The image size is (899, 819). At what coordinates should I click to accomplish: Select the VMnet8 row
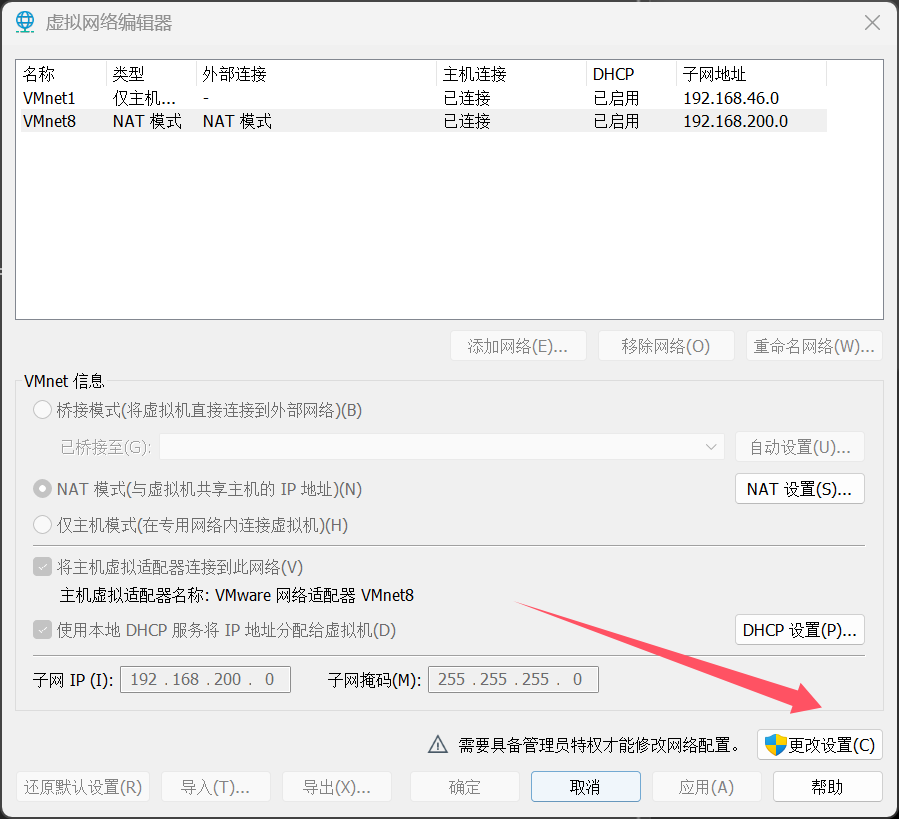click(424, 121)
